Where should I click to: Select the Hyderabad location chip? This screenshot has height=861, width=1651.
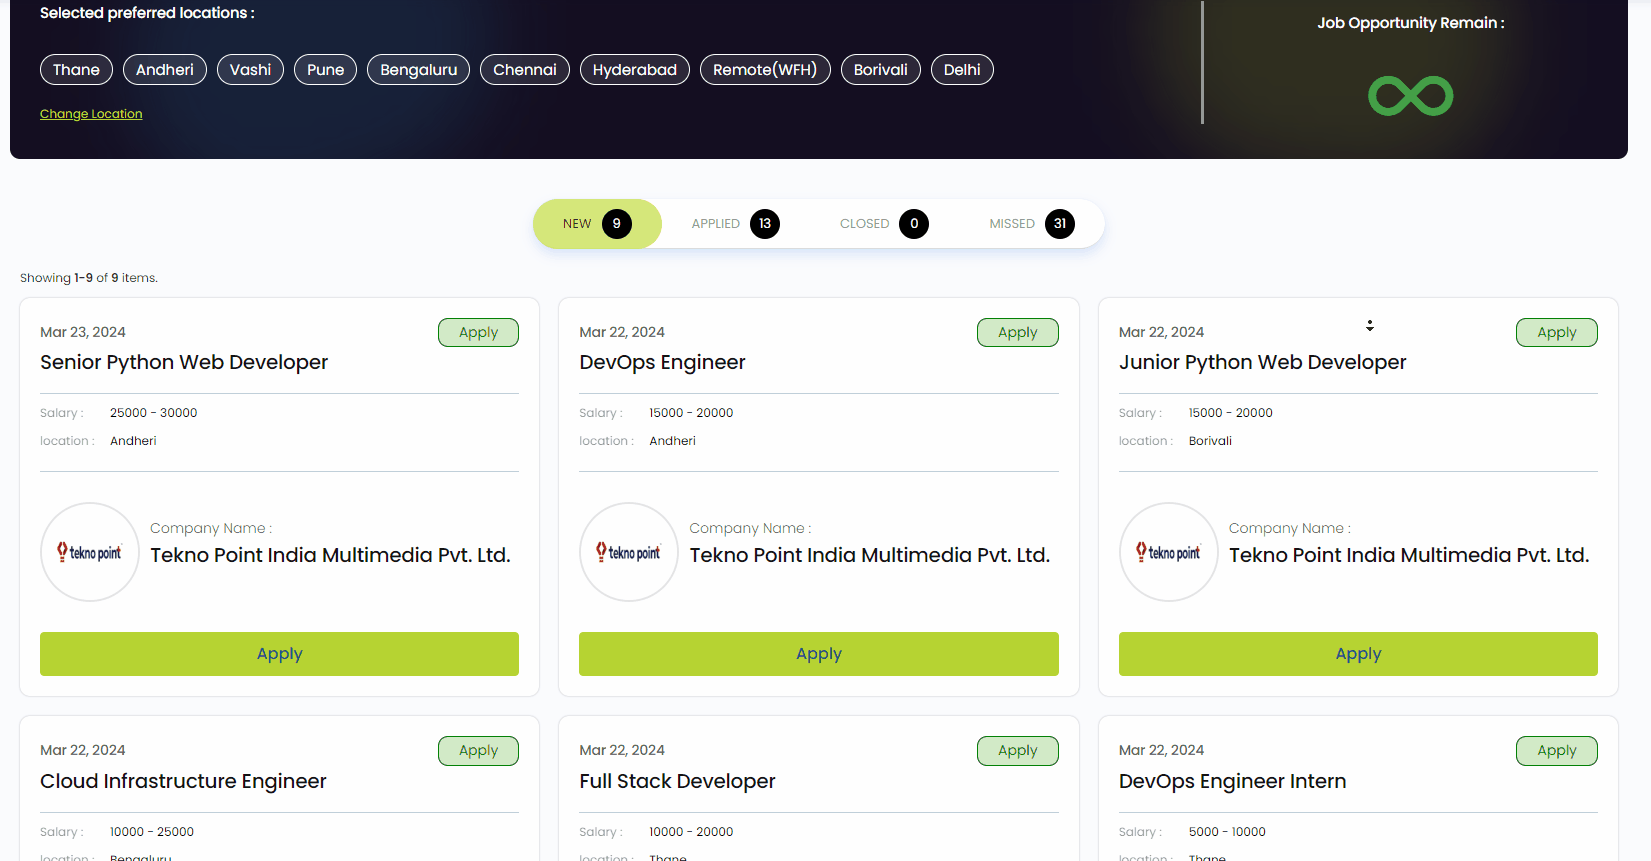coord(635,70)
